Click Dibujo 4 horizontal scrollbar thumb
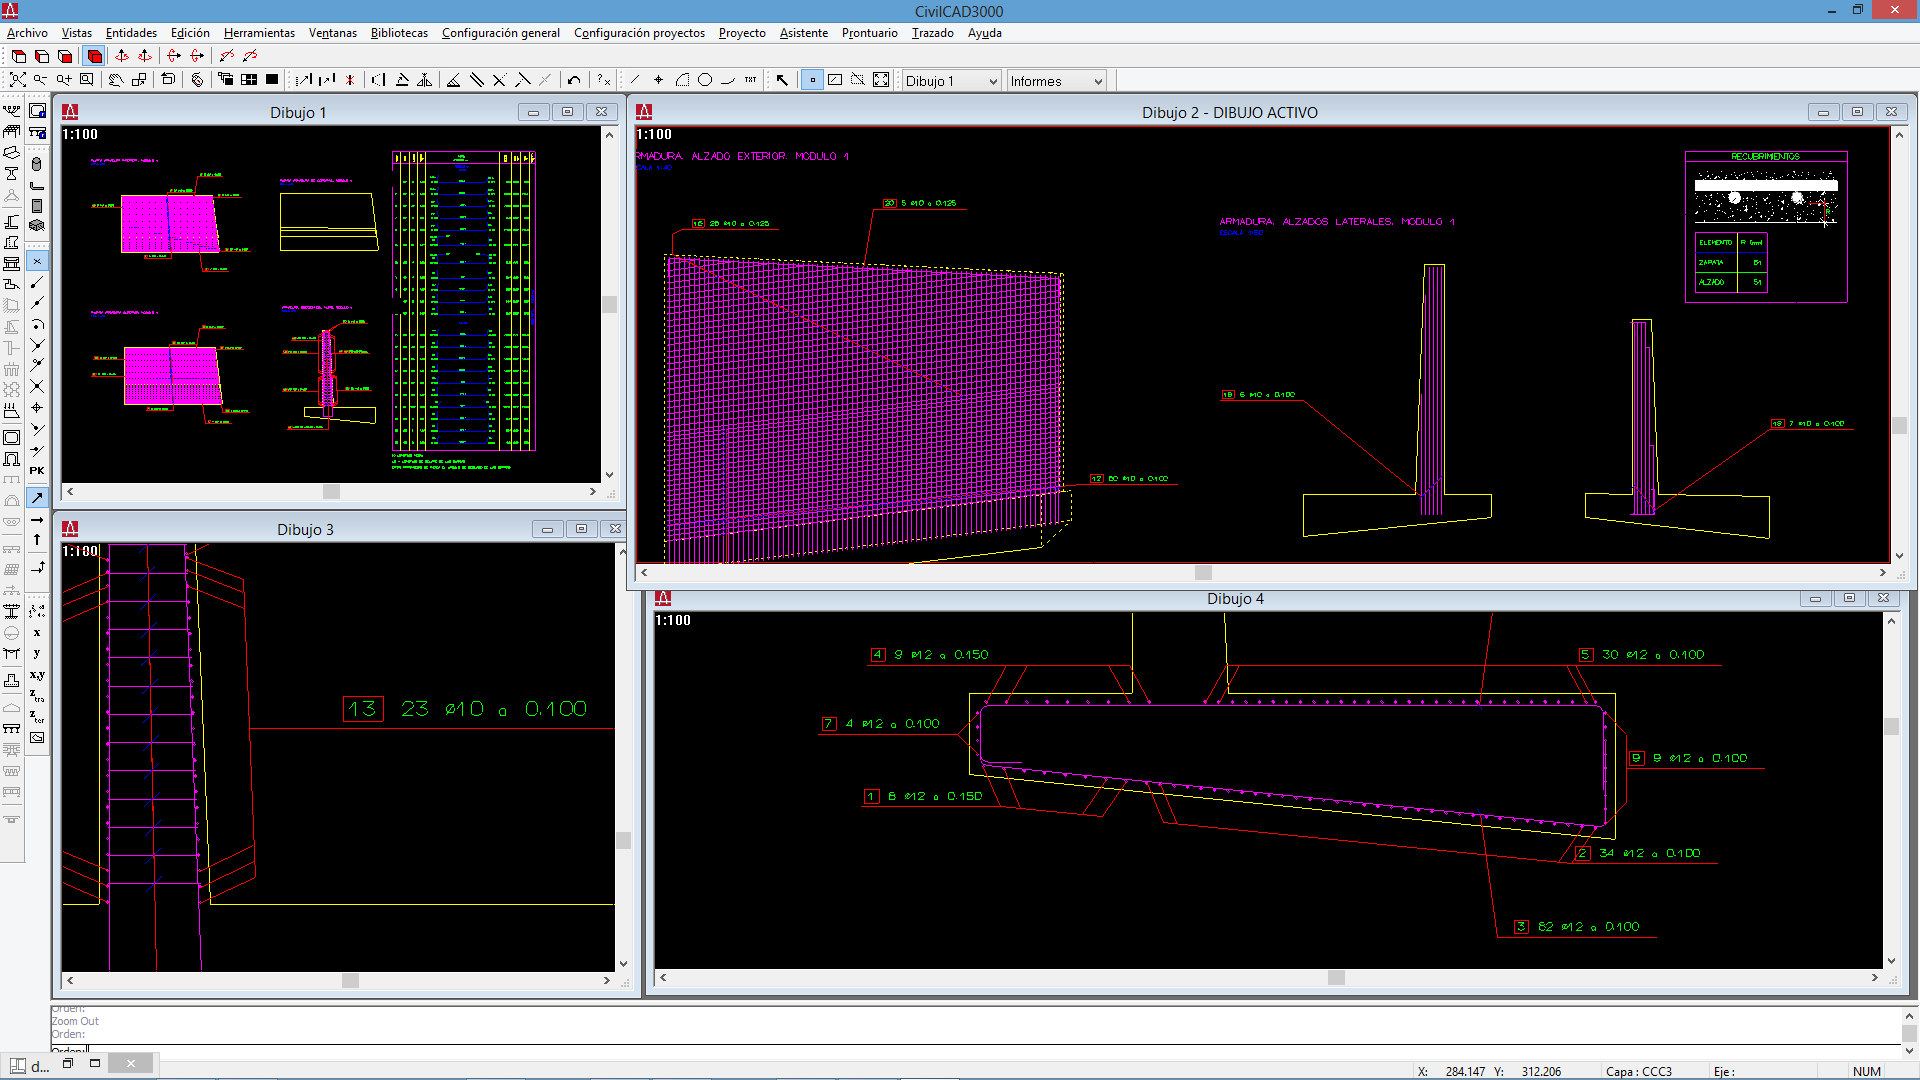 point(1336,978)
